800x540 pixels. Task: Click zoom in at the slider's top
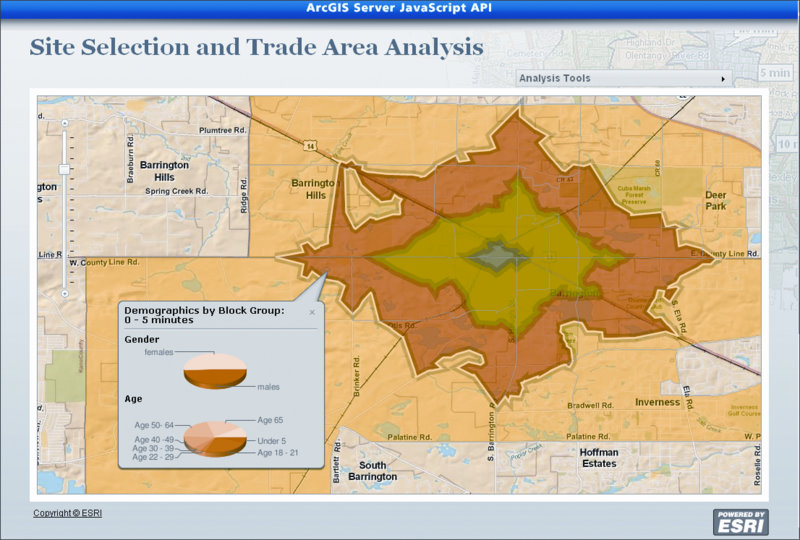pyautogui.click(x=64, y=123)
